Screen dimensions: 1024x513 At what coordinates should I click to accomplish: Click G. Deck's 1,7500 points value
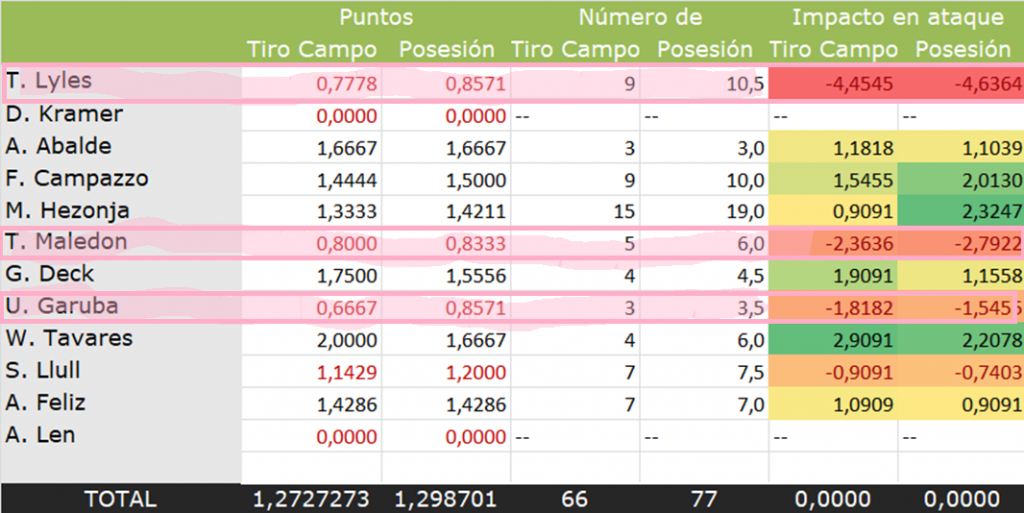[x=346, y=275]
